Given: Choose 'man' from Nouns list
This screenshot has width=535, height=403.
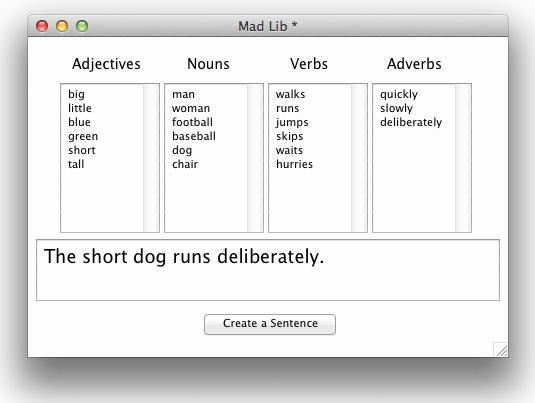Looking at the screenshot, I should click(183, 94).
